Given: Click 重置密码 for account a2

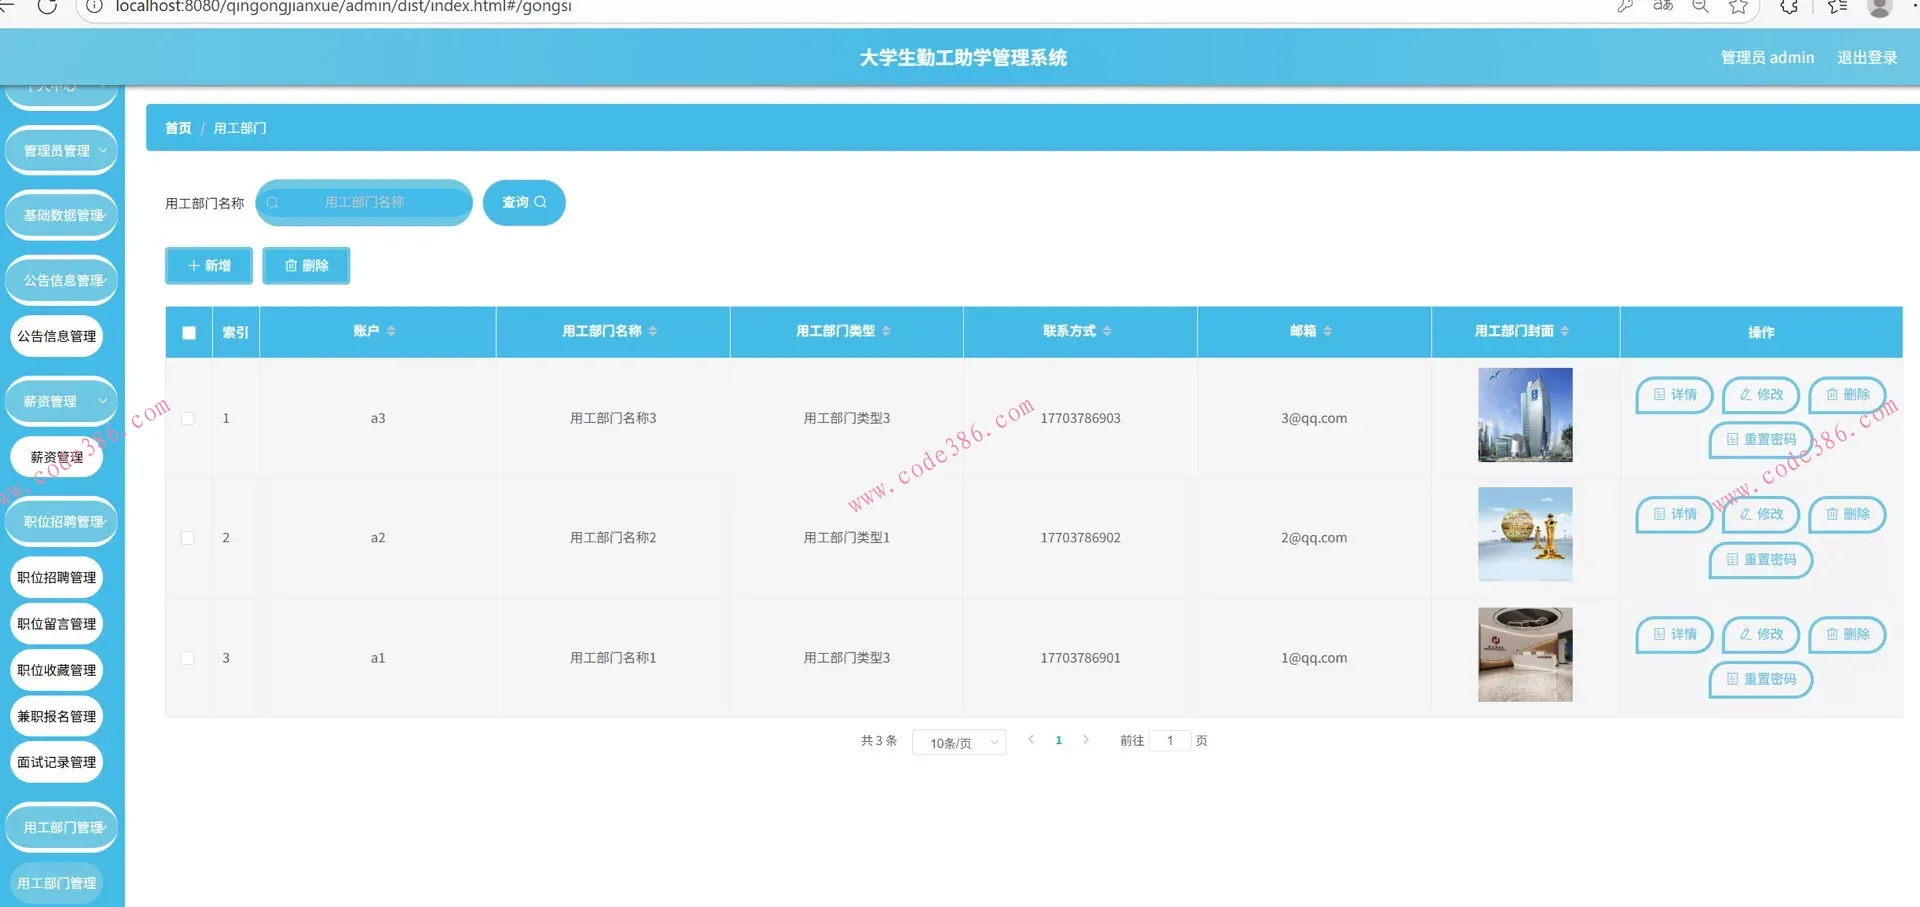Looking at the screenshot, I should tap(1761, 560).
